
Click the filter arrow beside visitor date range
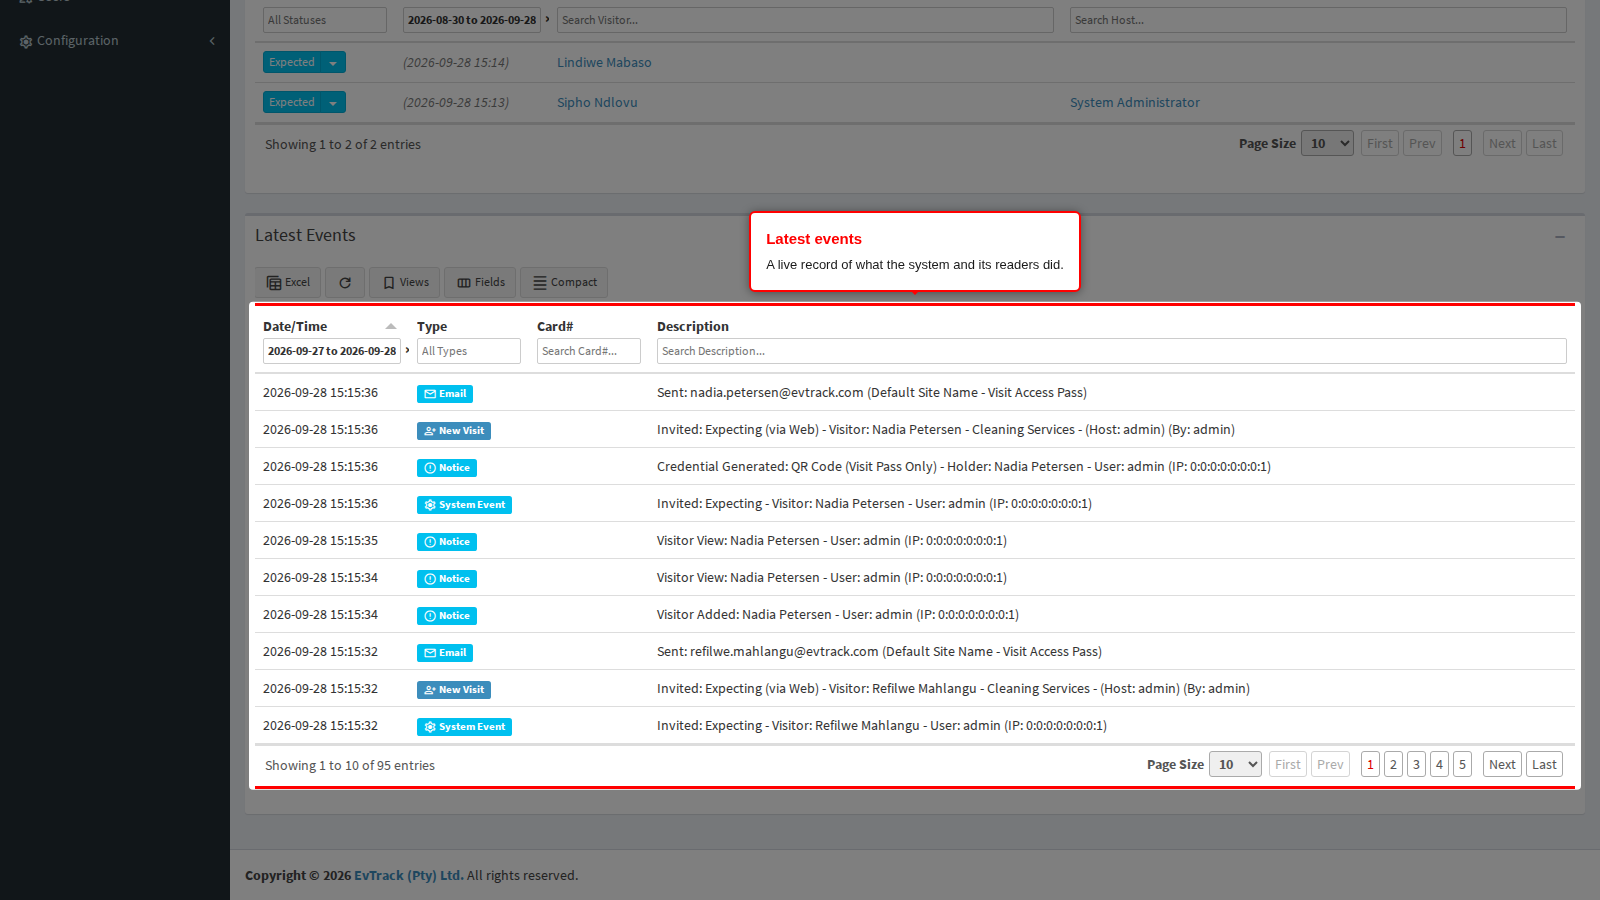(548, 19)
